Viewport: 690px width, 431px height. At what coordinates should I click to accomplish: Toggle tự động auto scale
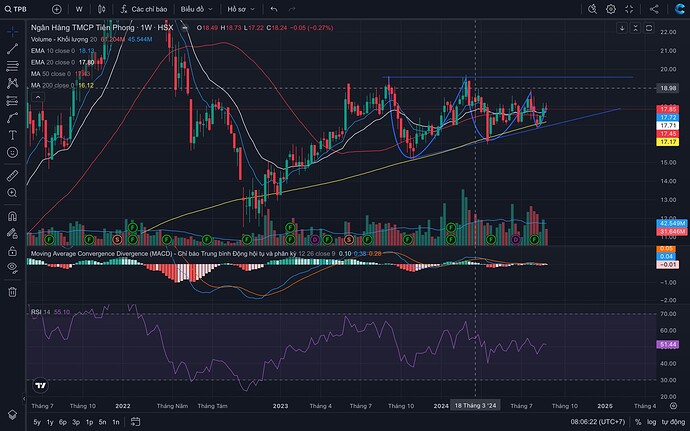673,422
